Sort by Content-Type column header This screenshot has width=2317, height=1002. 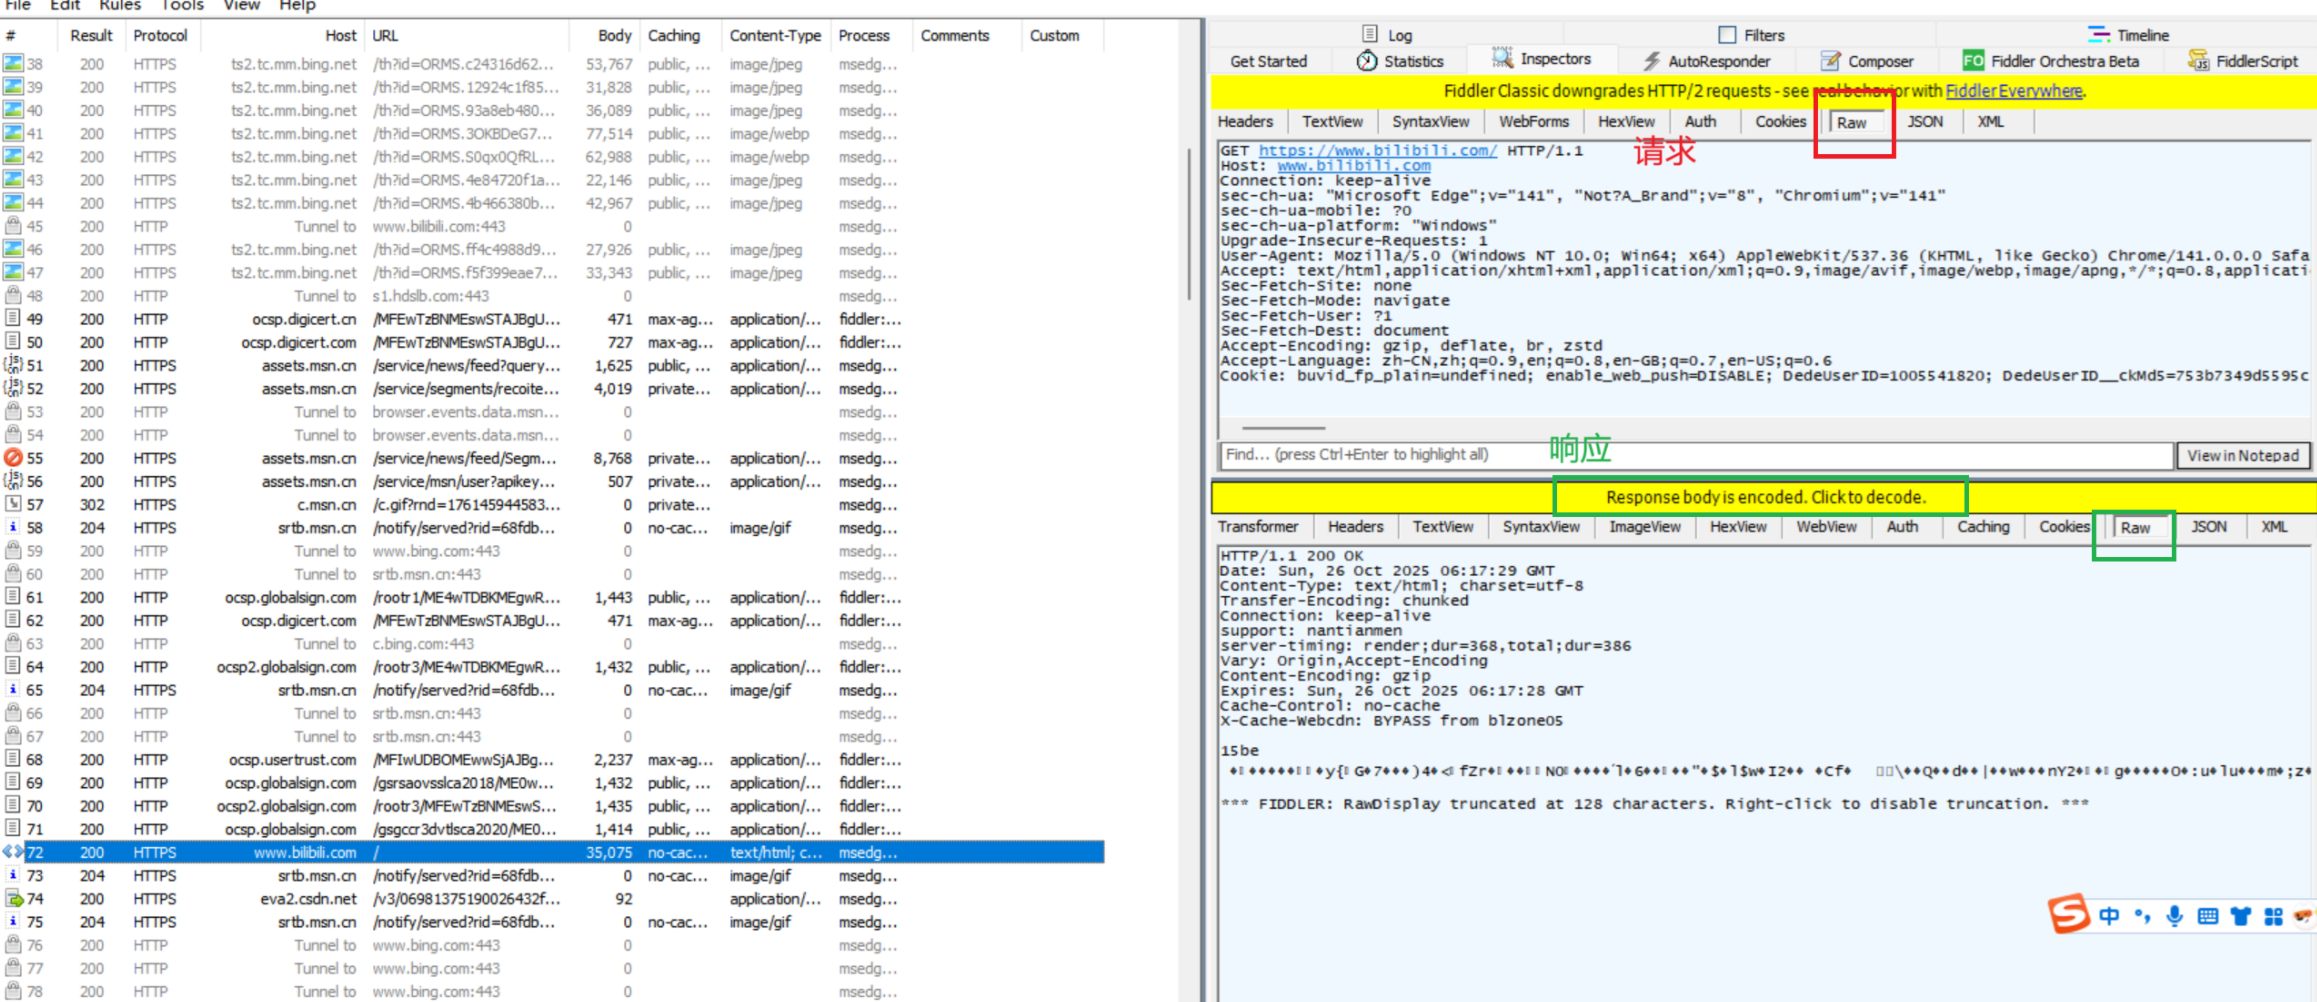tap(775, 35)
